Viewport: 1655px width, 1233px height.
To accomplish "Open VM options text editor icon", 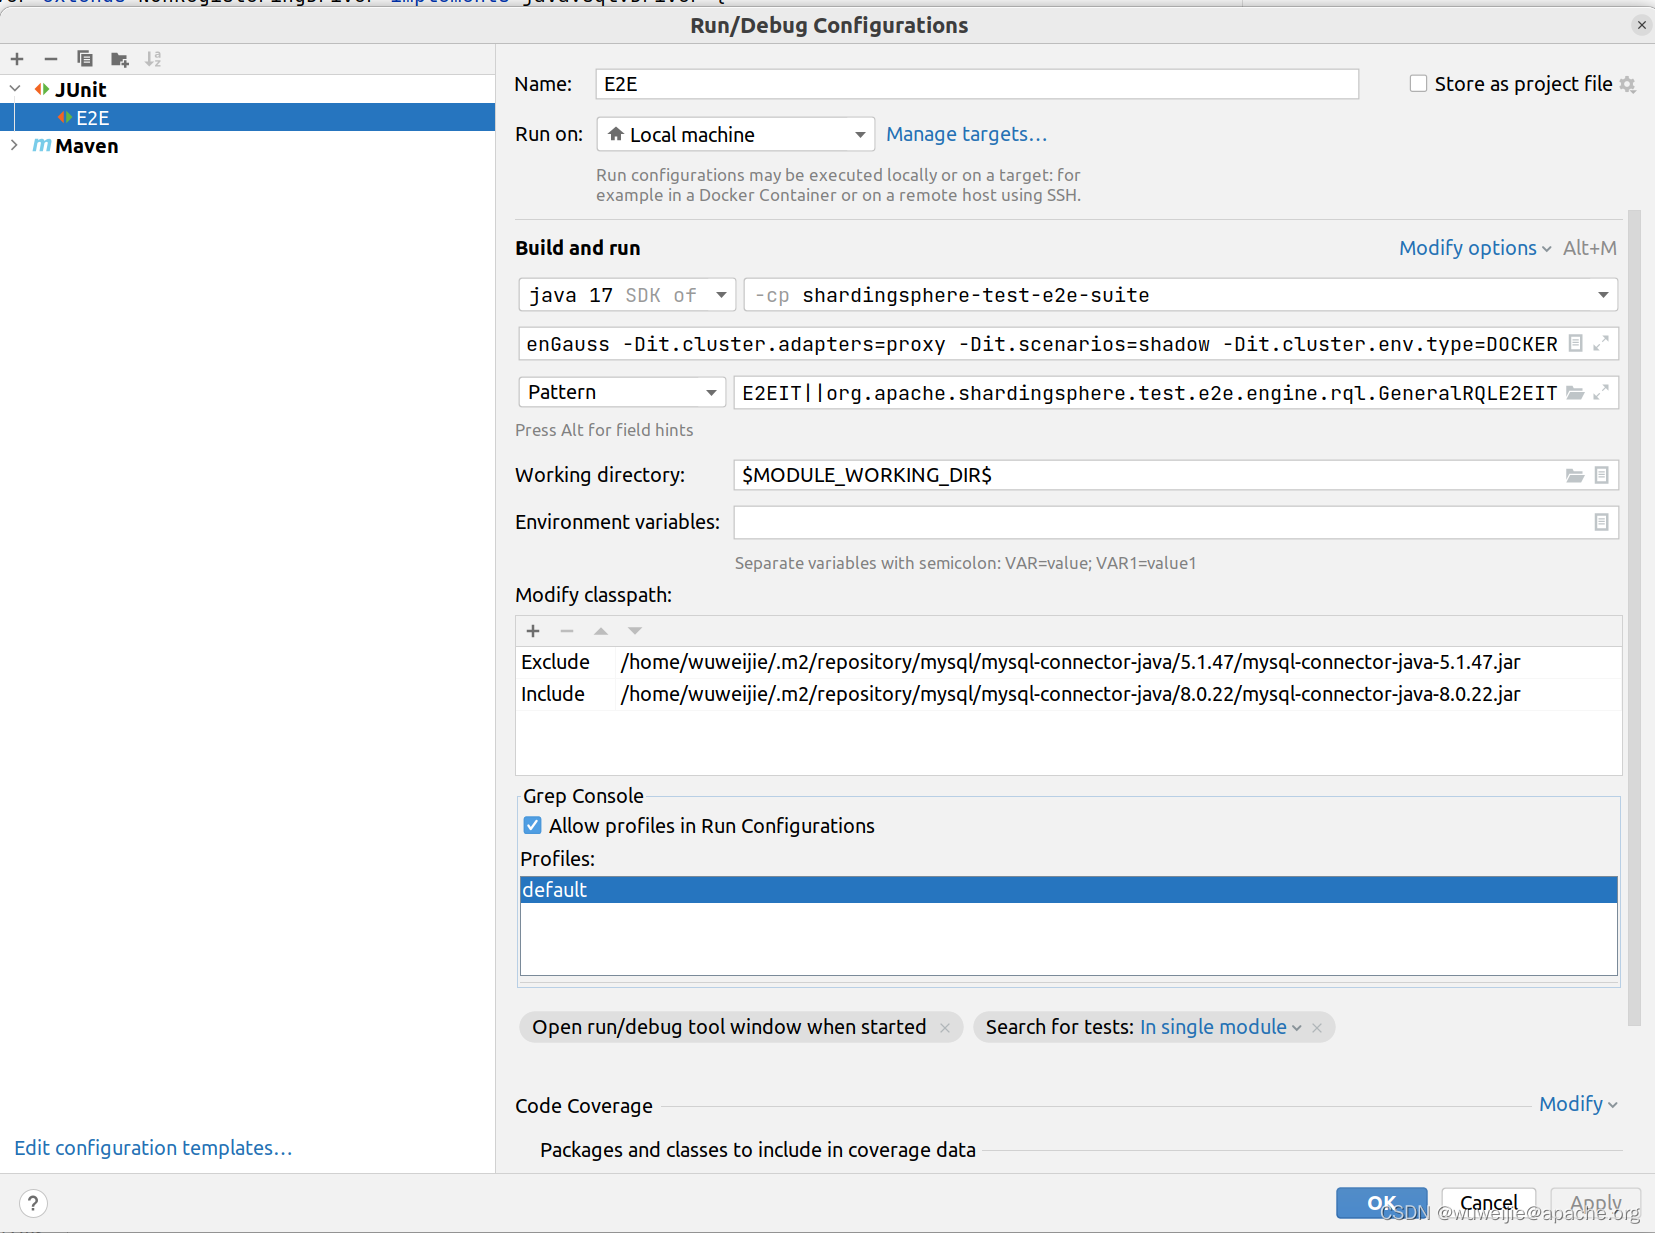I will 1576,343.
